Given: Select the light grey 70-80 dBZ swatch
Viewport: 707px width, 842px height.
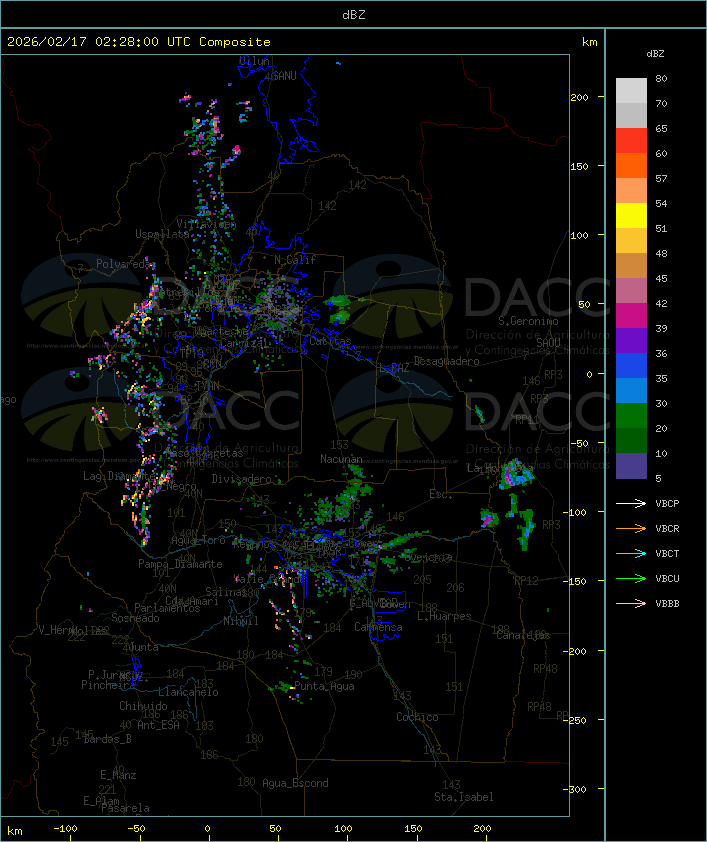Looking at the screenshot, I should pyautogui.click(x=631, y=91).
